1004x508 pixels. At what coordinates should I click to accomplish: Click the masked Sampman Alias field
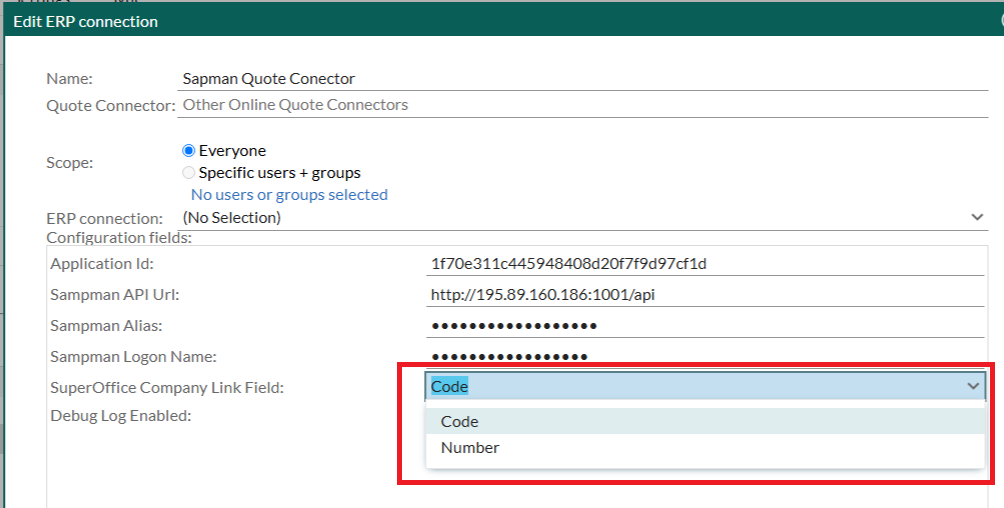click(705, 325)
